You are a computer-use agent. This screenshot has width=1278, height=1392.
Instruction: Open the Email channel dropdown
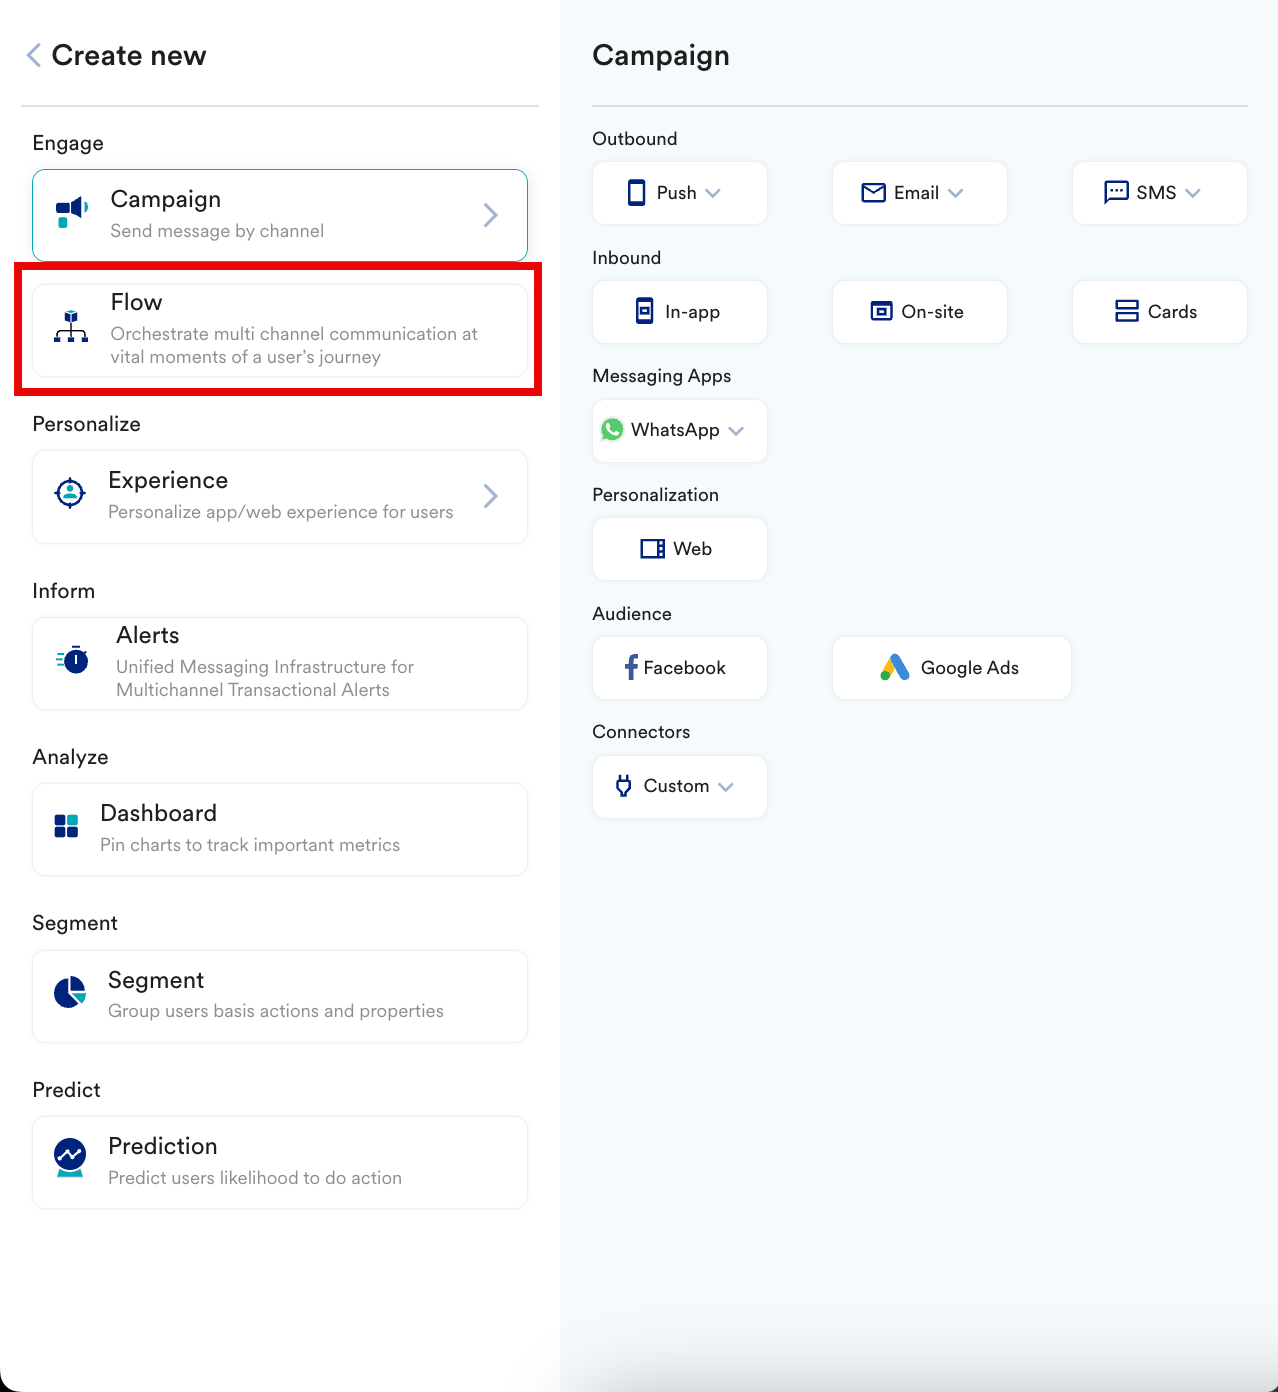tap(955, 193)
